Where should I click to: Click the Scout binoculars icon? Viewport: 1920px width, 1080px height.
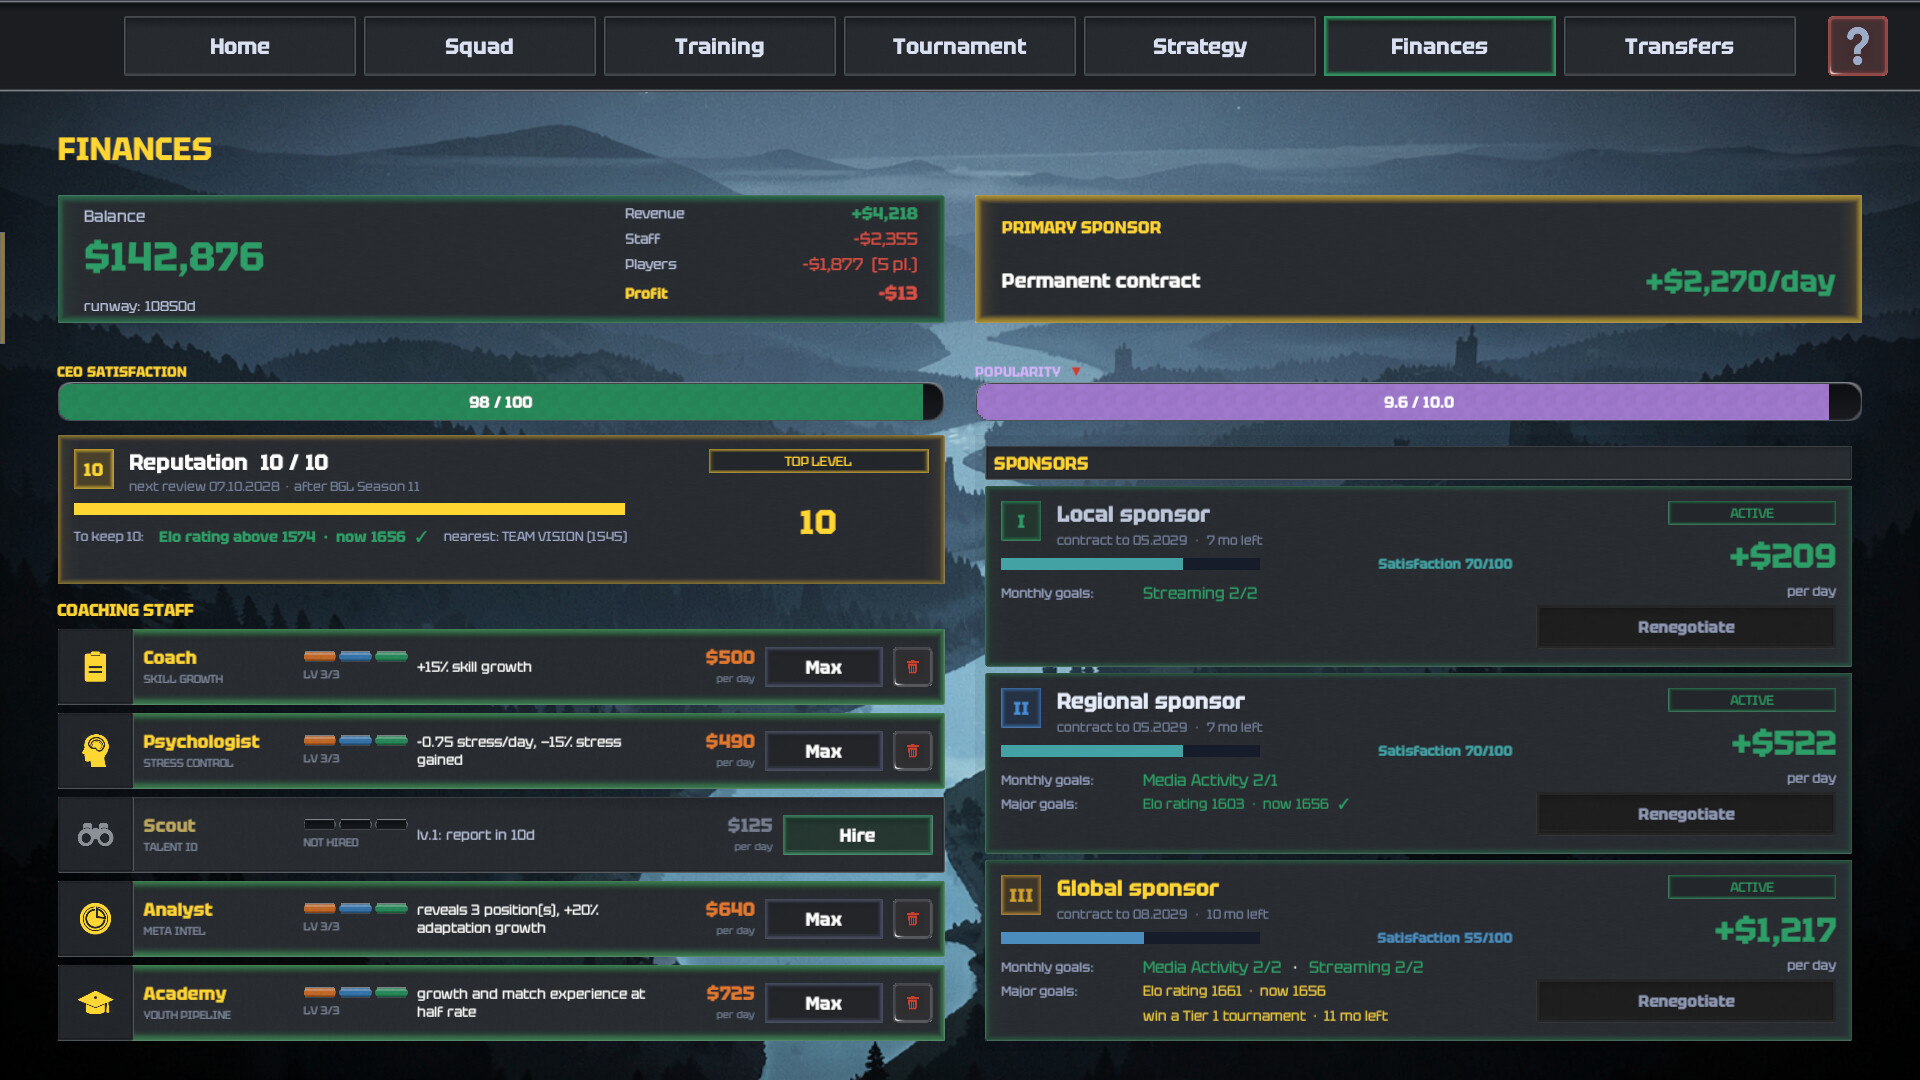click(x=95, y=835)
